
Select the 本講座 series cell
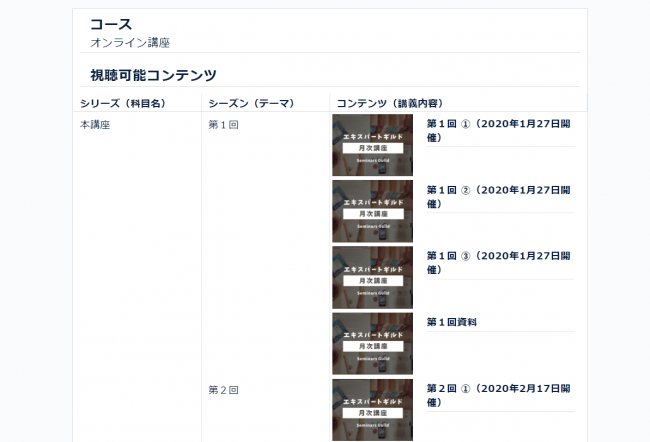click(x=95, y=125)
